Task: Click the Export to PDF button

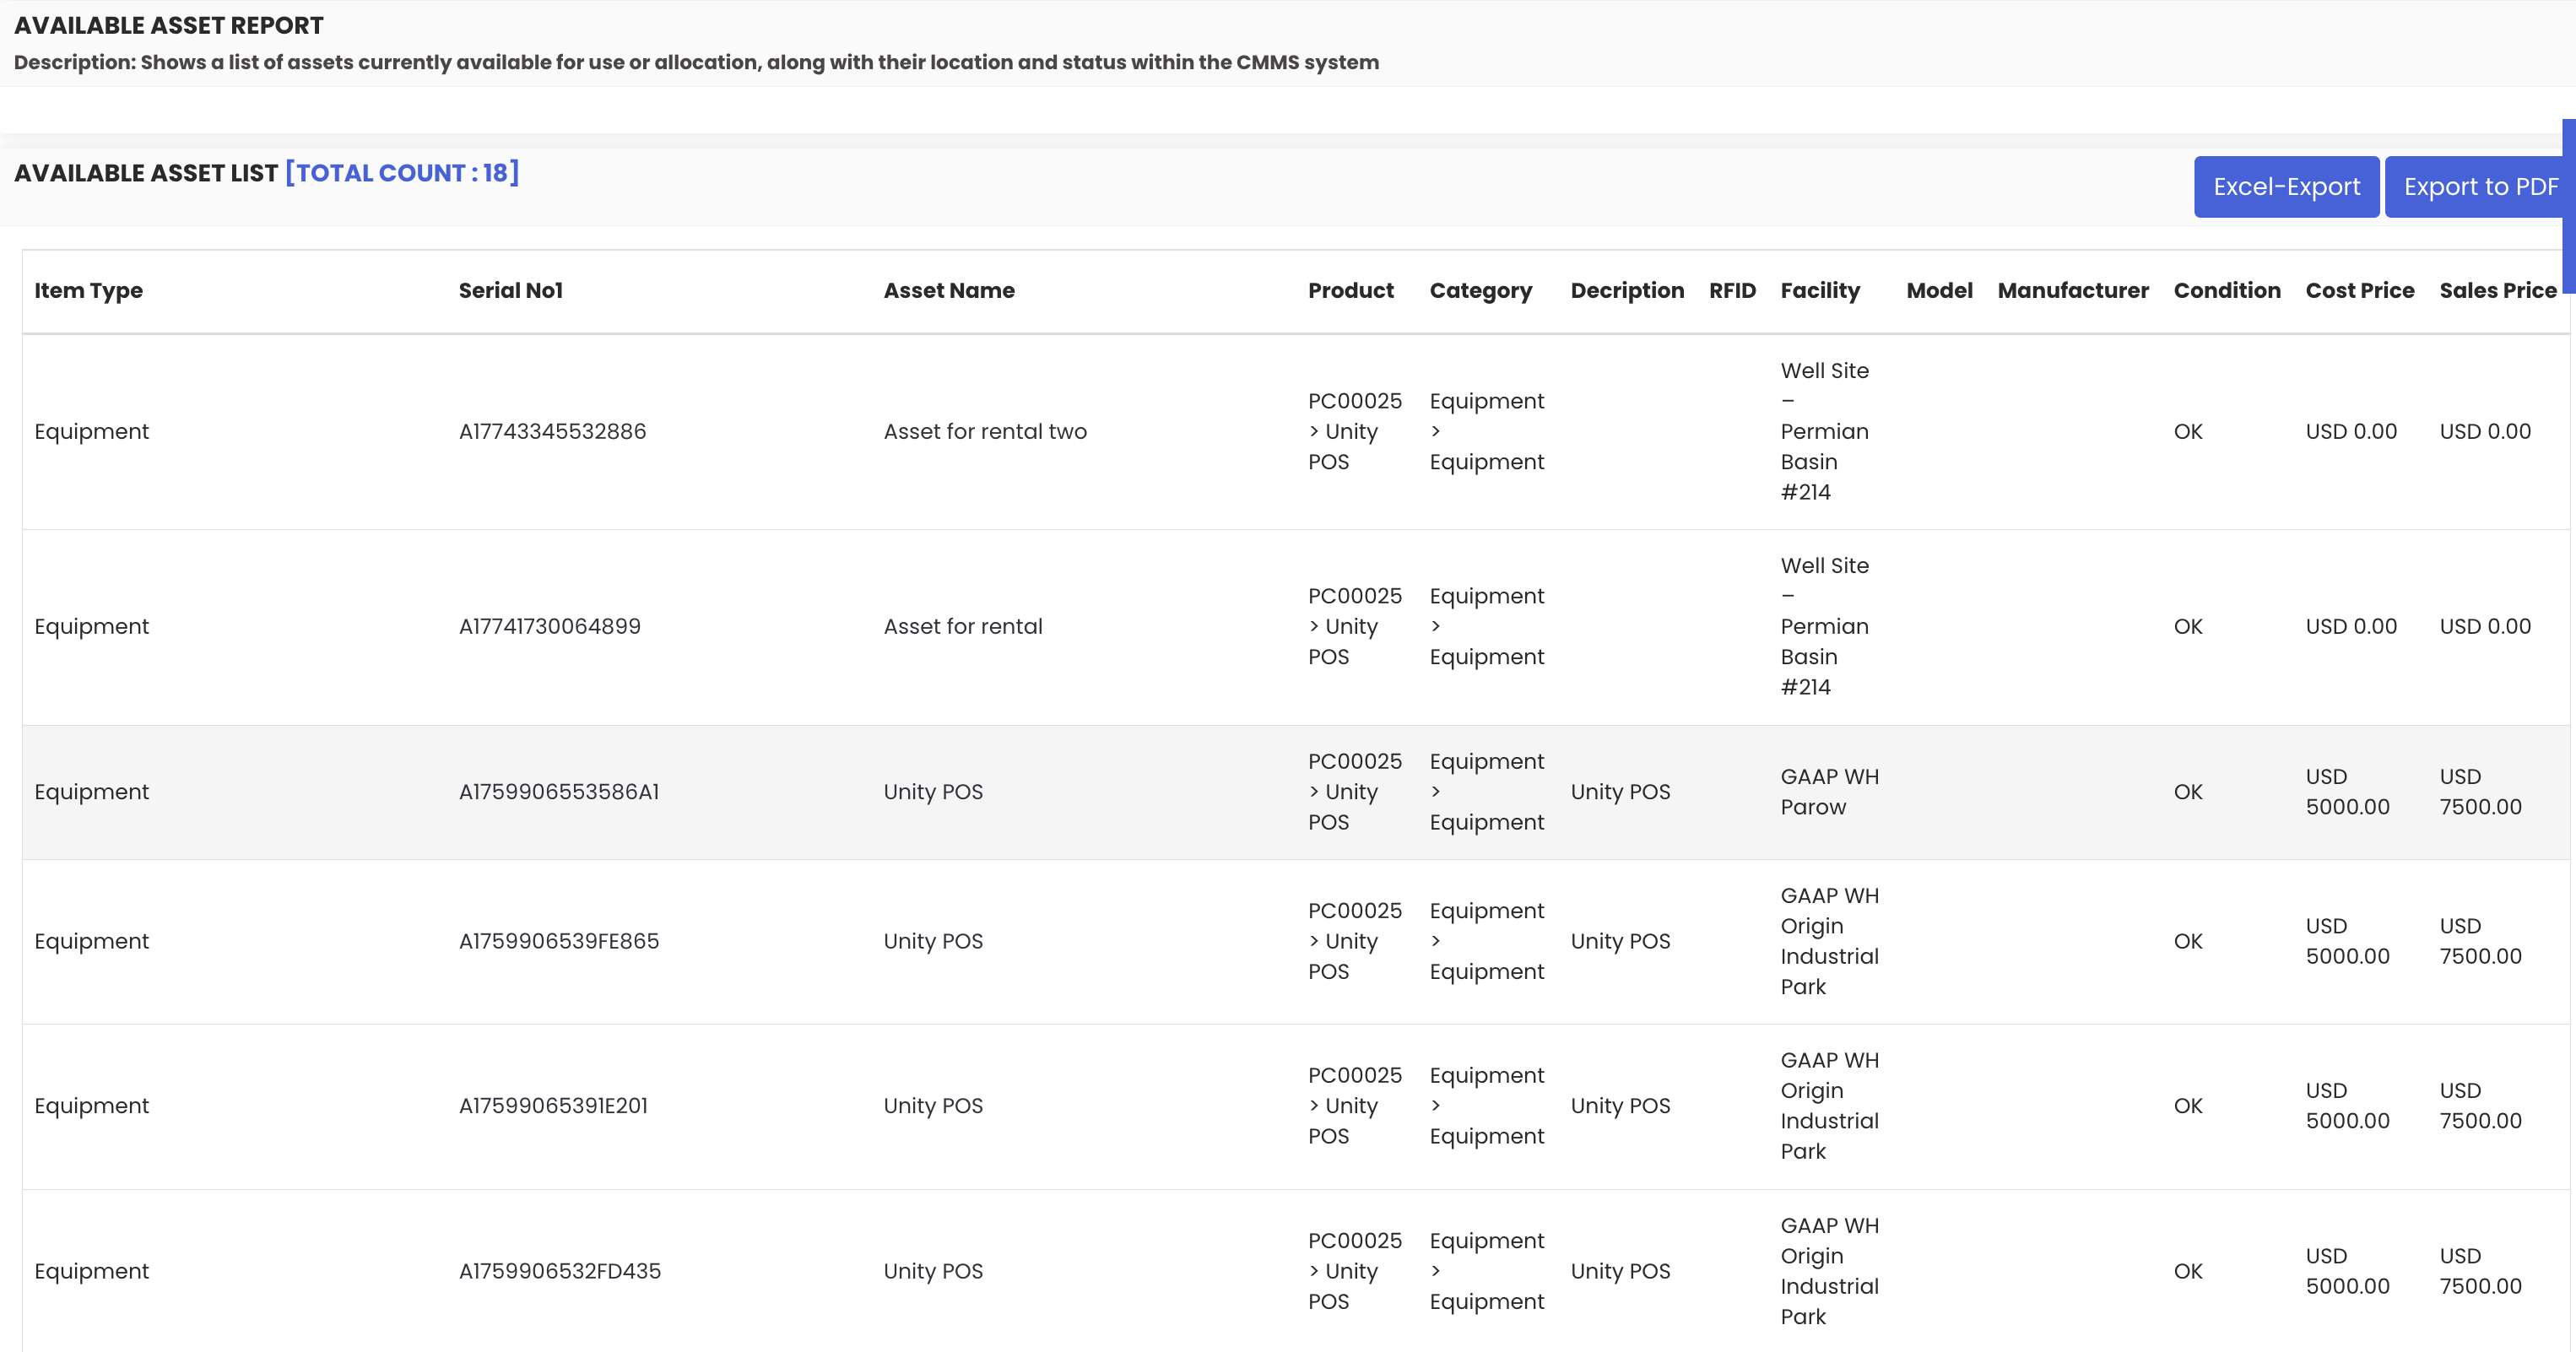Action: coord(2478,187)
